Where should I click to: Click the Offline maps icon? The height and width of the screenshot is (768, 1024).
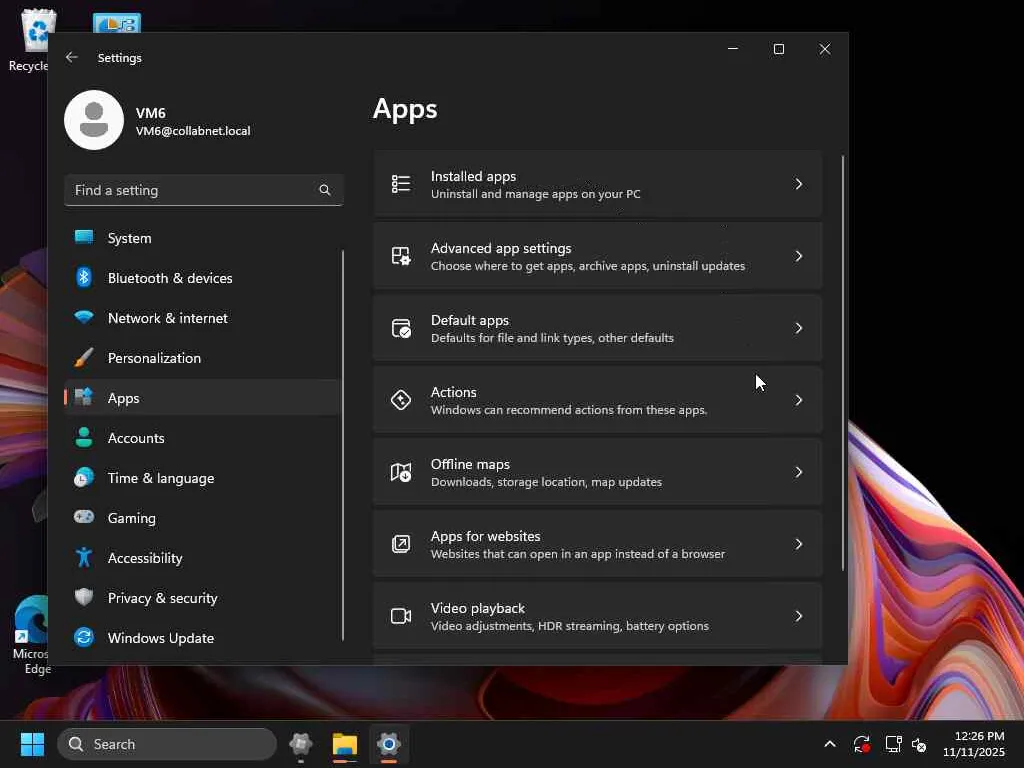point(401,472)
